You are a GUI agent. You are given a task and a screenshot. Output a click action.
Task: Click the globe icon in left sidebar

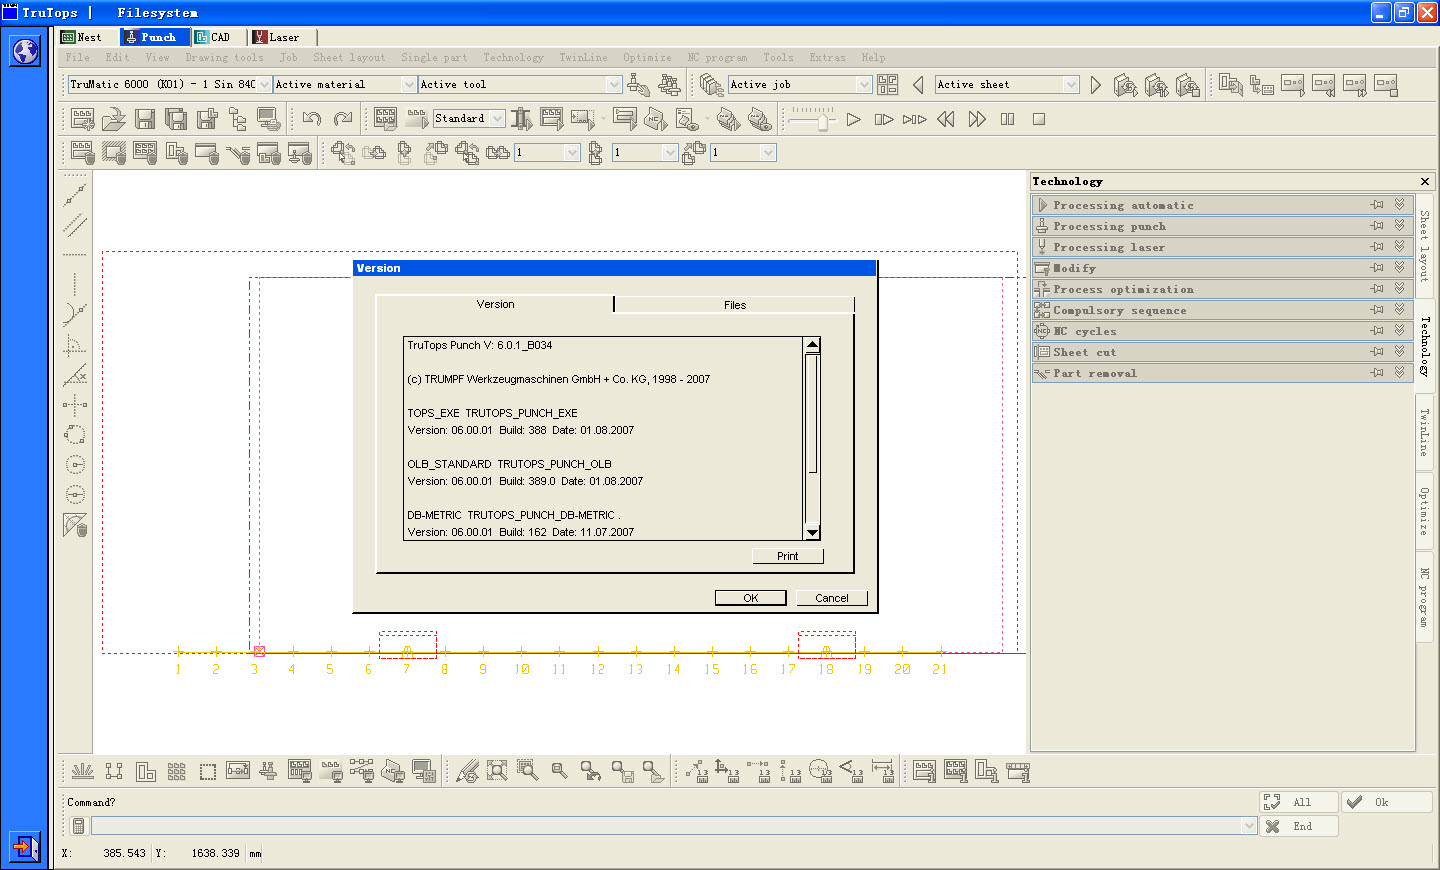coord(25,50)
